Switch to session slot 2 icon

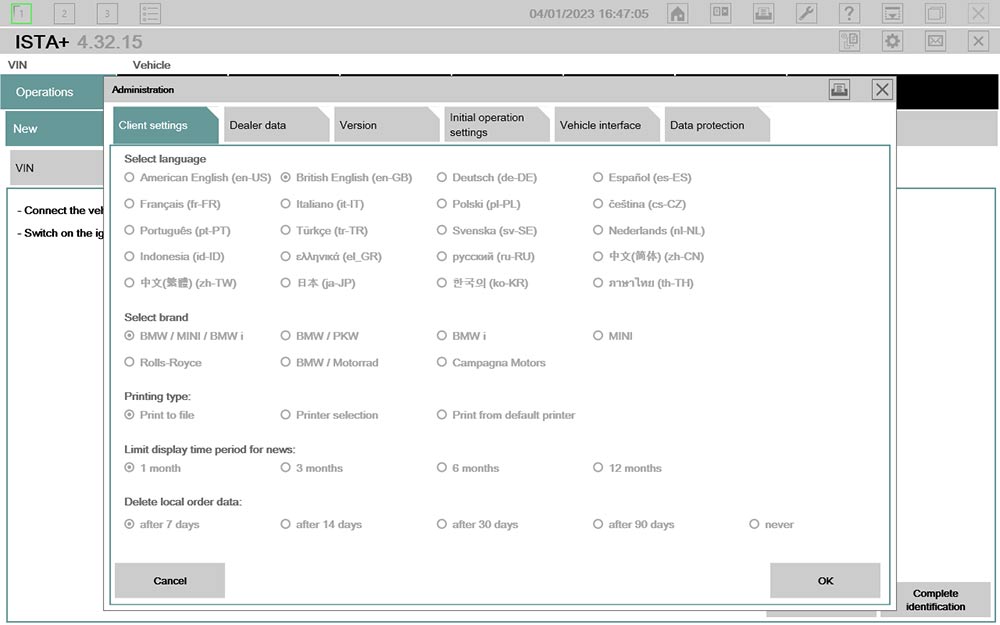64,13
